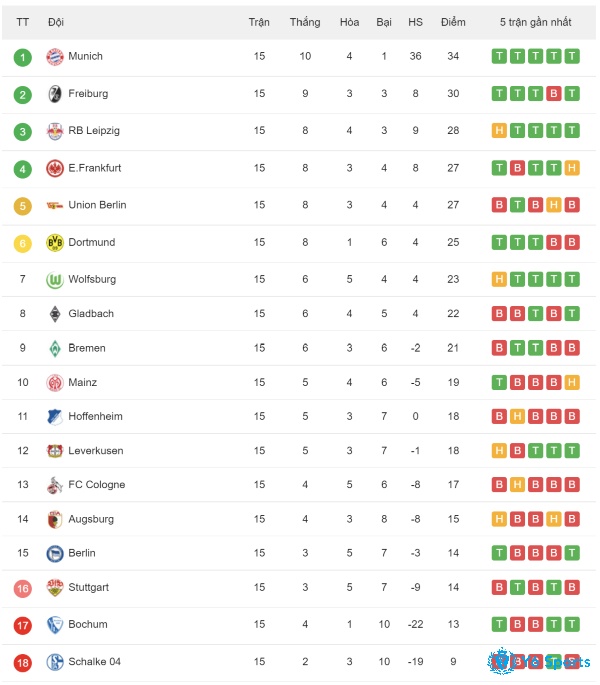
Task: Open the E.Frankfurt team link
Action: pos(94,168)
